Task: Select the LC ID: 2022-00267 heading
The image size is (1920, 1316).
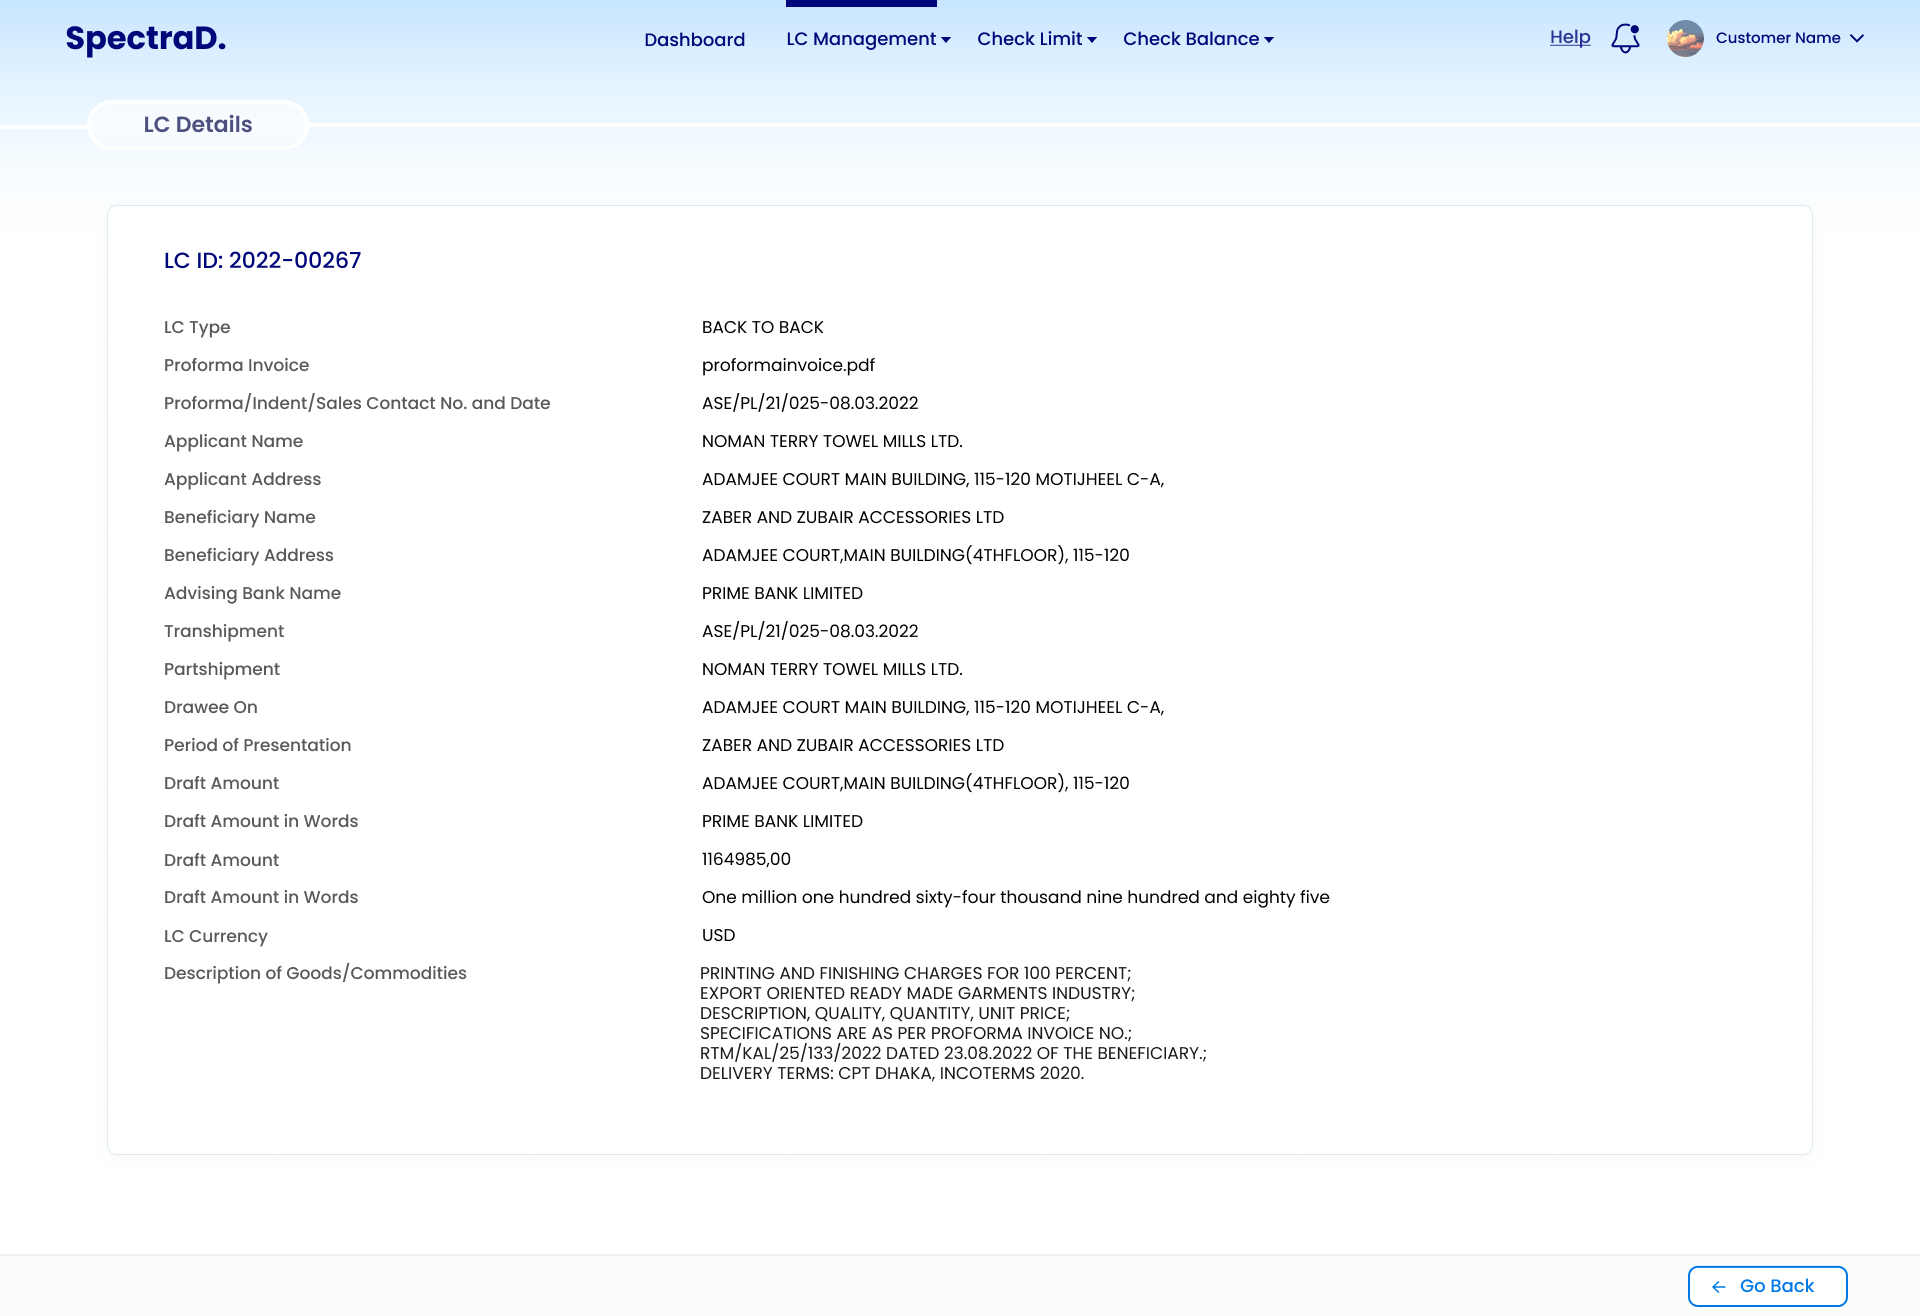Action: click(x=262, y=260)
